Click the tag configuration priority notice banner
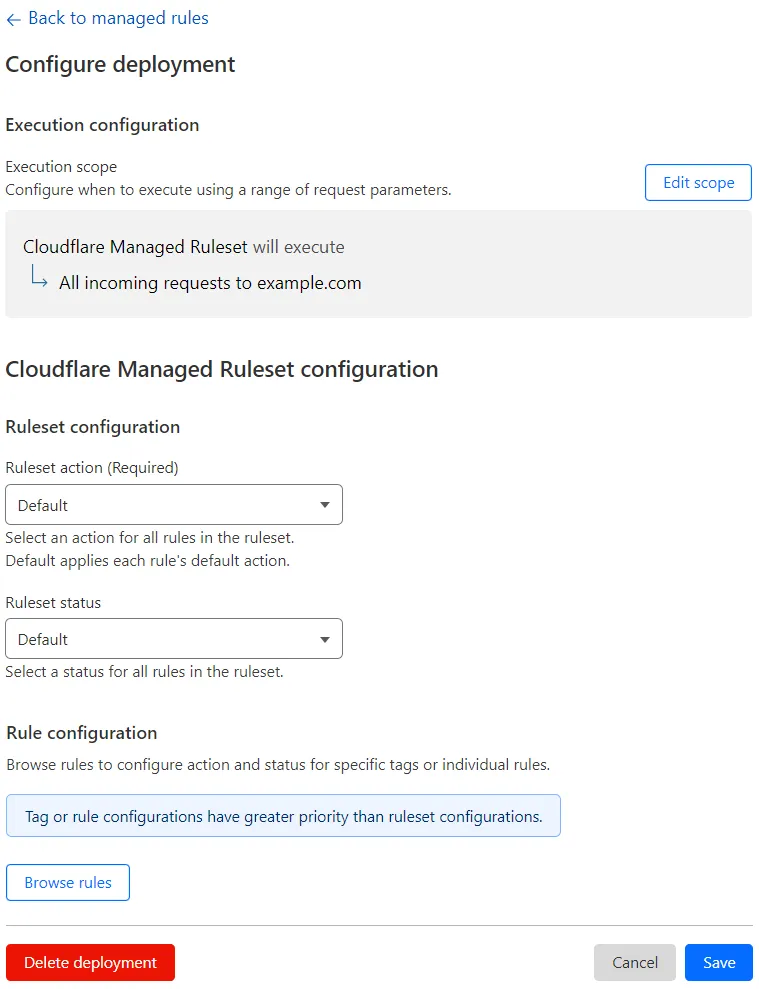Screen dimensions: 759x989 283,815
